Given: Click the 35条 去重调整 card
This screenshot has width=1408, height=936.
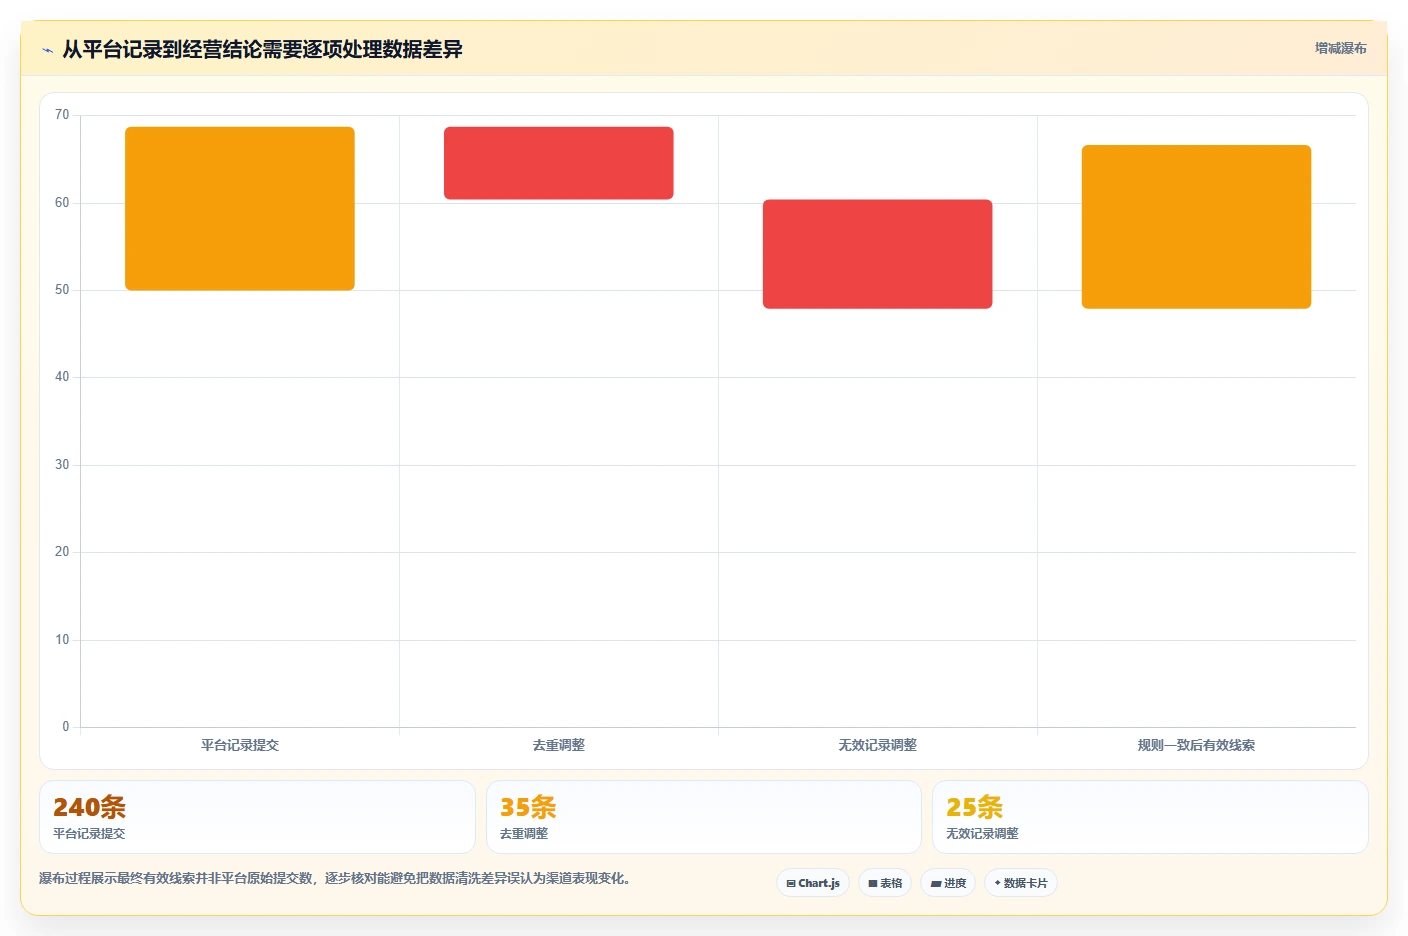Looking at the screenshot, I should [703, 817].
